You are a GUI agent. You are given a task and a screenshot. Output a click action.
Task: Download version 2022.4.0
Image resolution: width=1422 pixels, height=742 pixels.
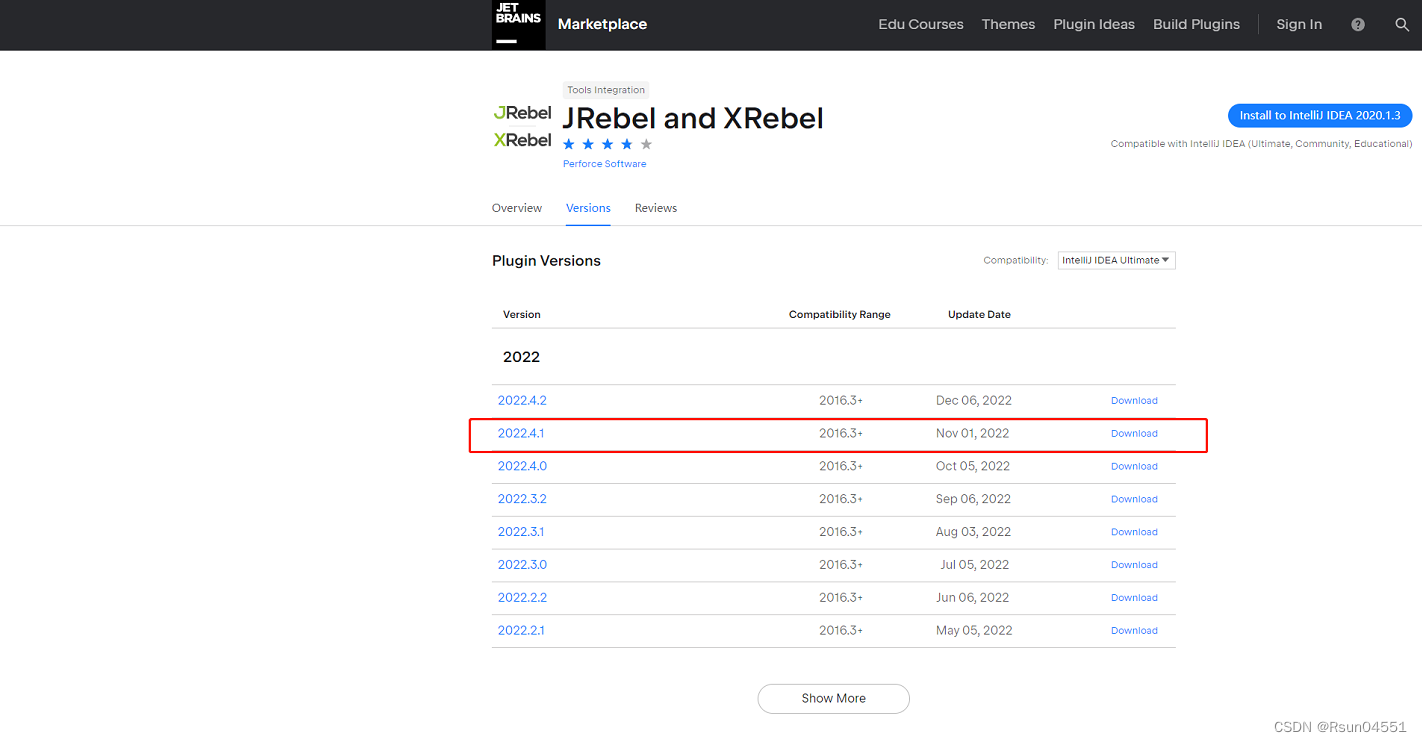1134,467
